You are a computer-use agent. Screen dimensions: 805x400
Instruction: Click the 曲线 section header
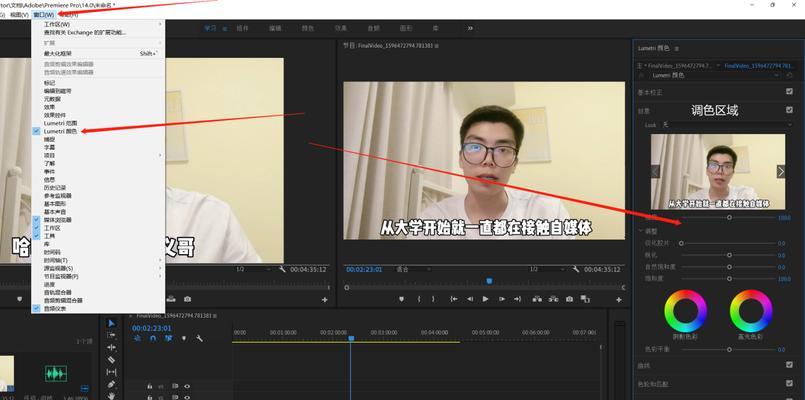[x=643, y=366]
